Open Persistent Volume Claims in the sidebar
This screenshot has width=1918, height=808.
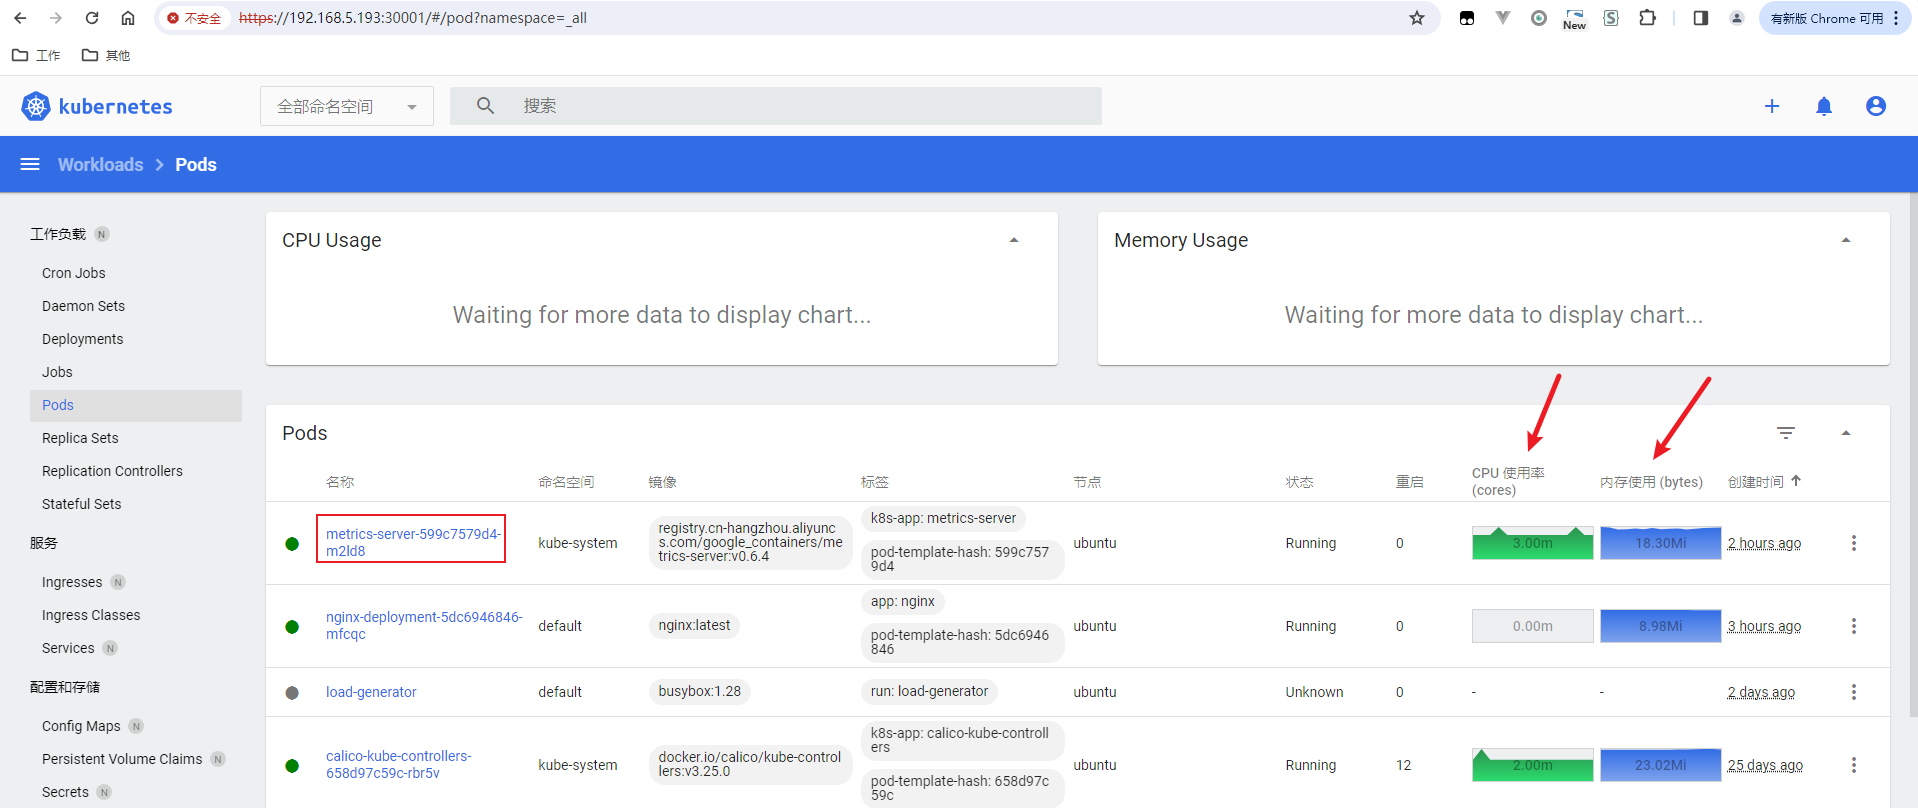[x=122, y=759]
